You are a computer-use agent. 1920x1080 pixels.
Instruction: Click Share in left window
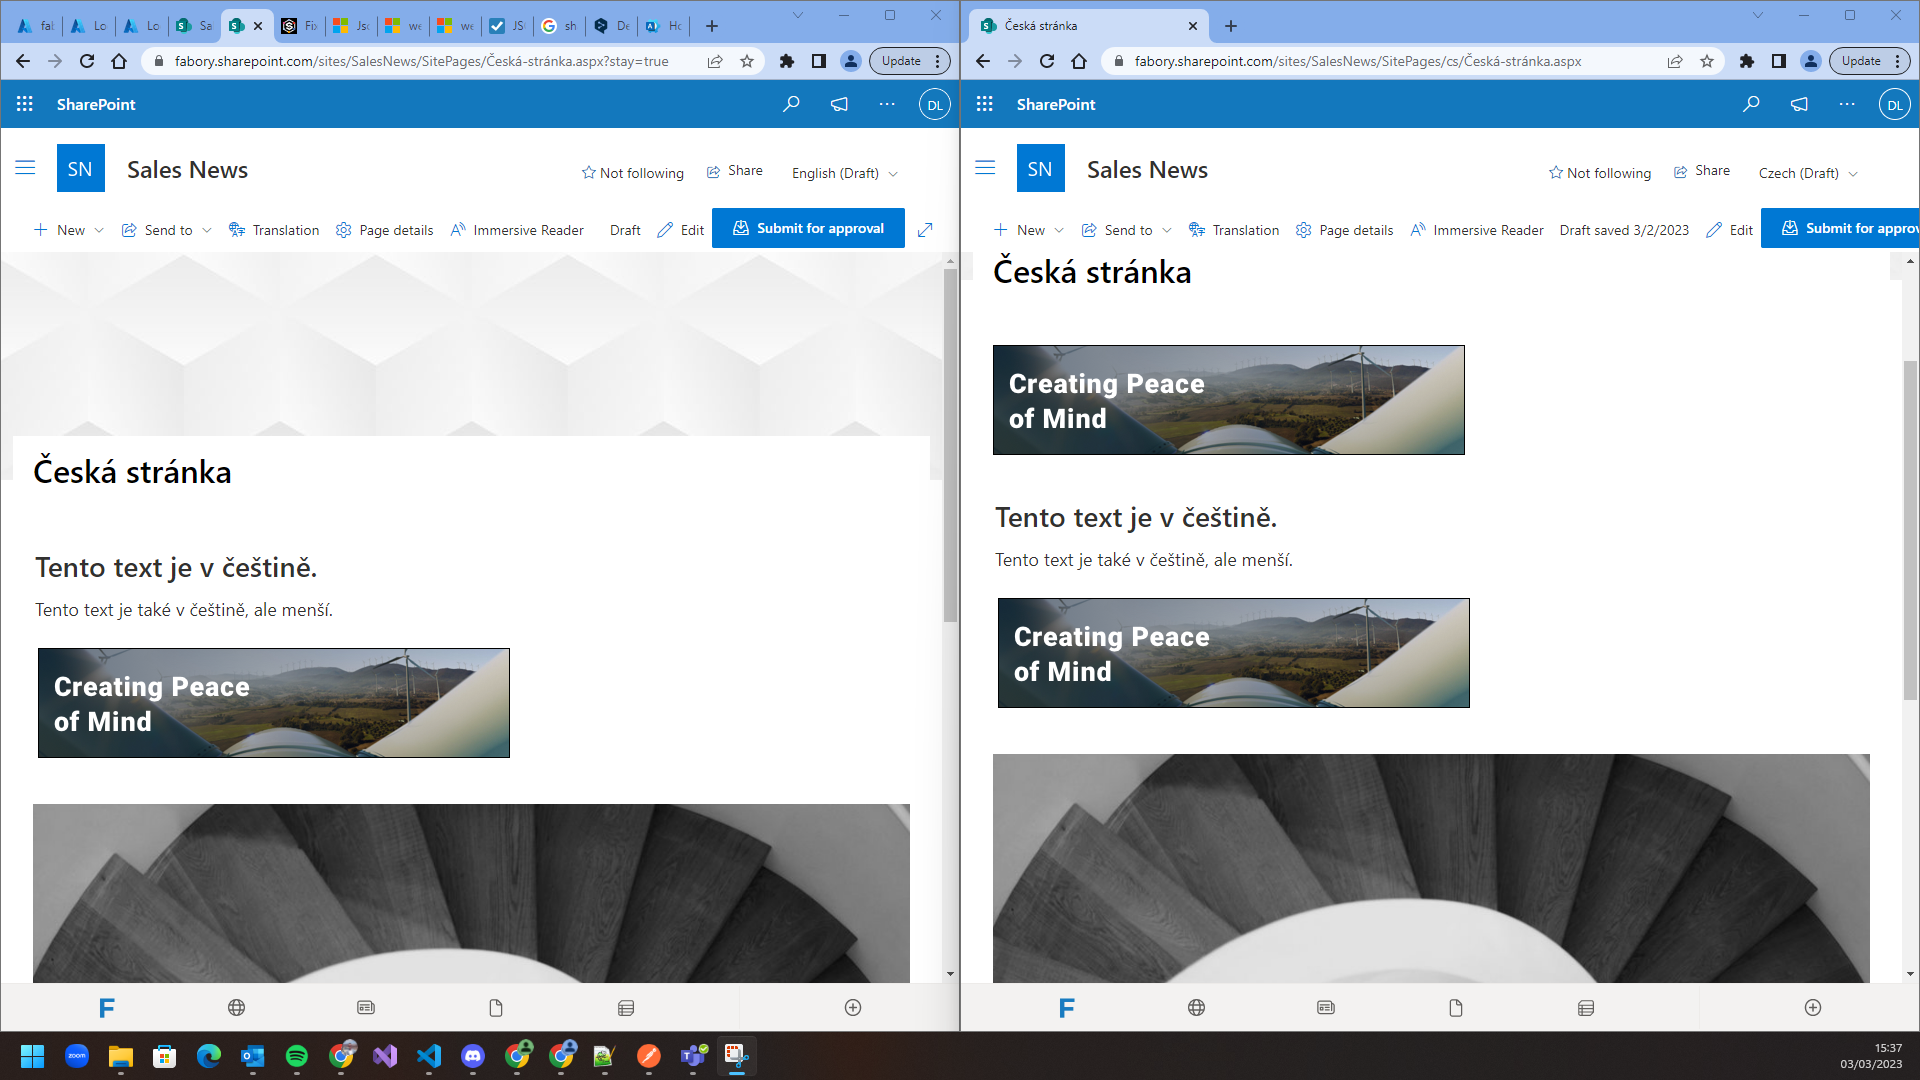point(735,171)
